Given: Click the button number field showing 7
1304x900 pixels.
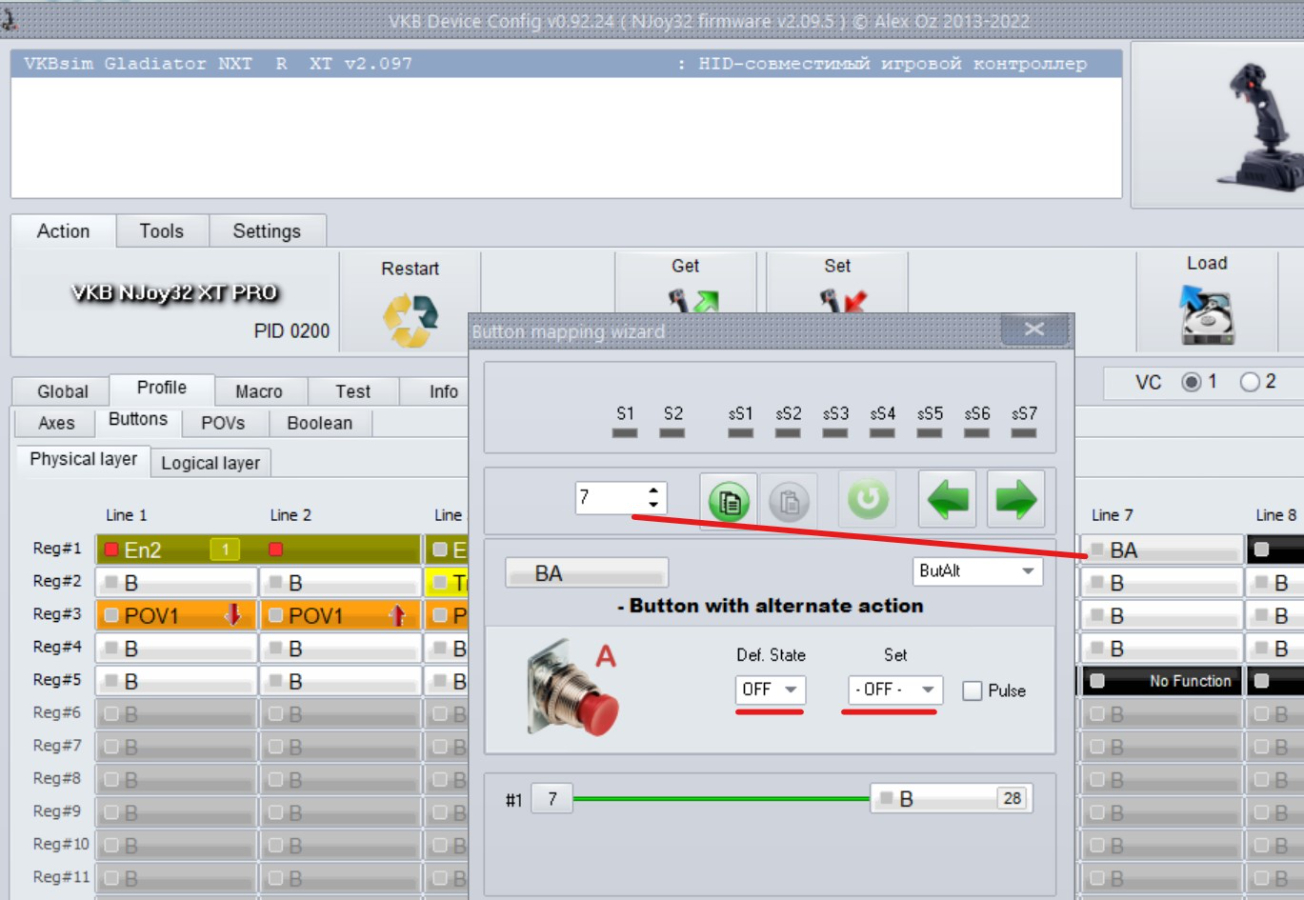Looking at the screenshot, I should (x=612, y=498).
